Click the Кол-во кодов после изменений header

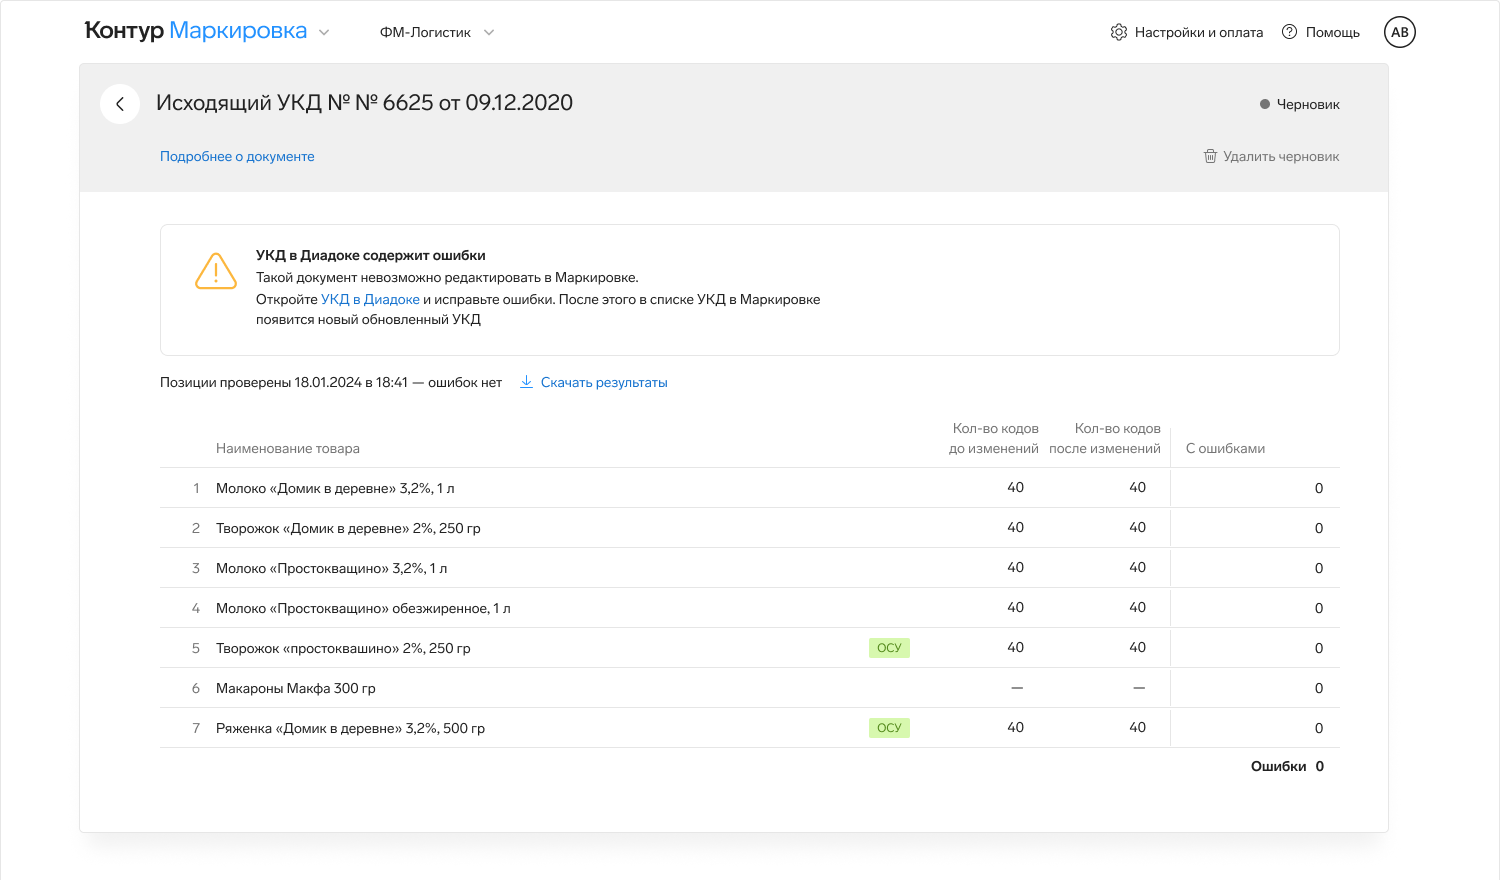1105,438
